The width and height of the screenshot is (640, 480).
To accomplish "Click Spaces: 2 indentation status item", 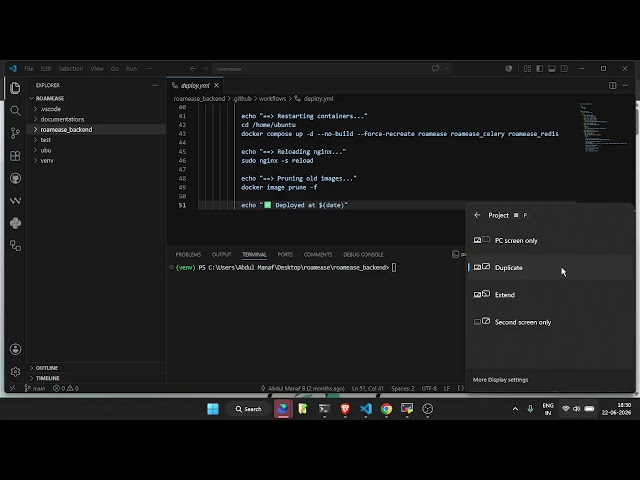I will pos(402,388).
